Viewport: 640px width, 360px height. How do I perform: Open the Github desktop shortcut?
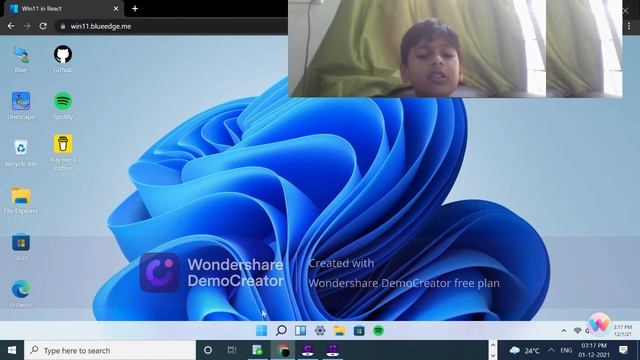tap(63, 59)
